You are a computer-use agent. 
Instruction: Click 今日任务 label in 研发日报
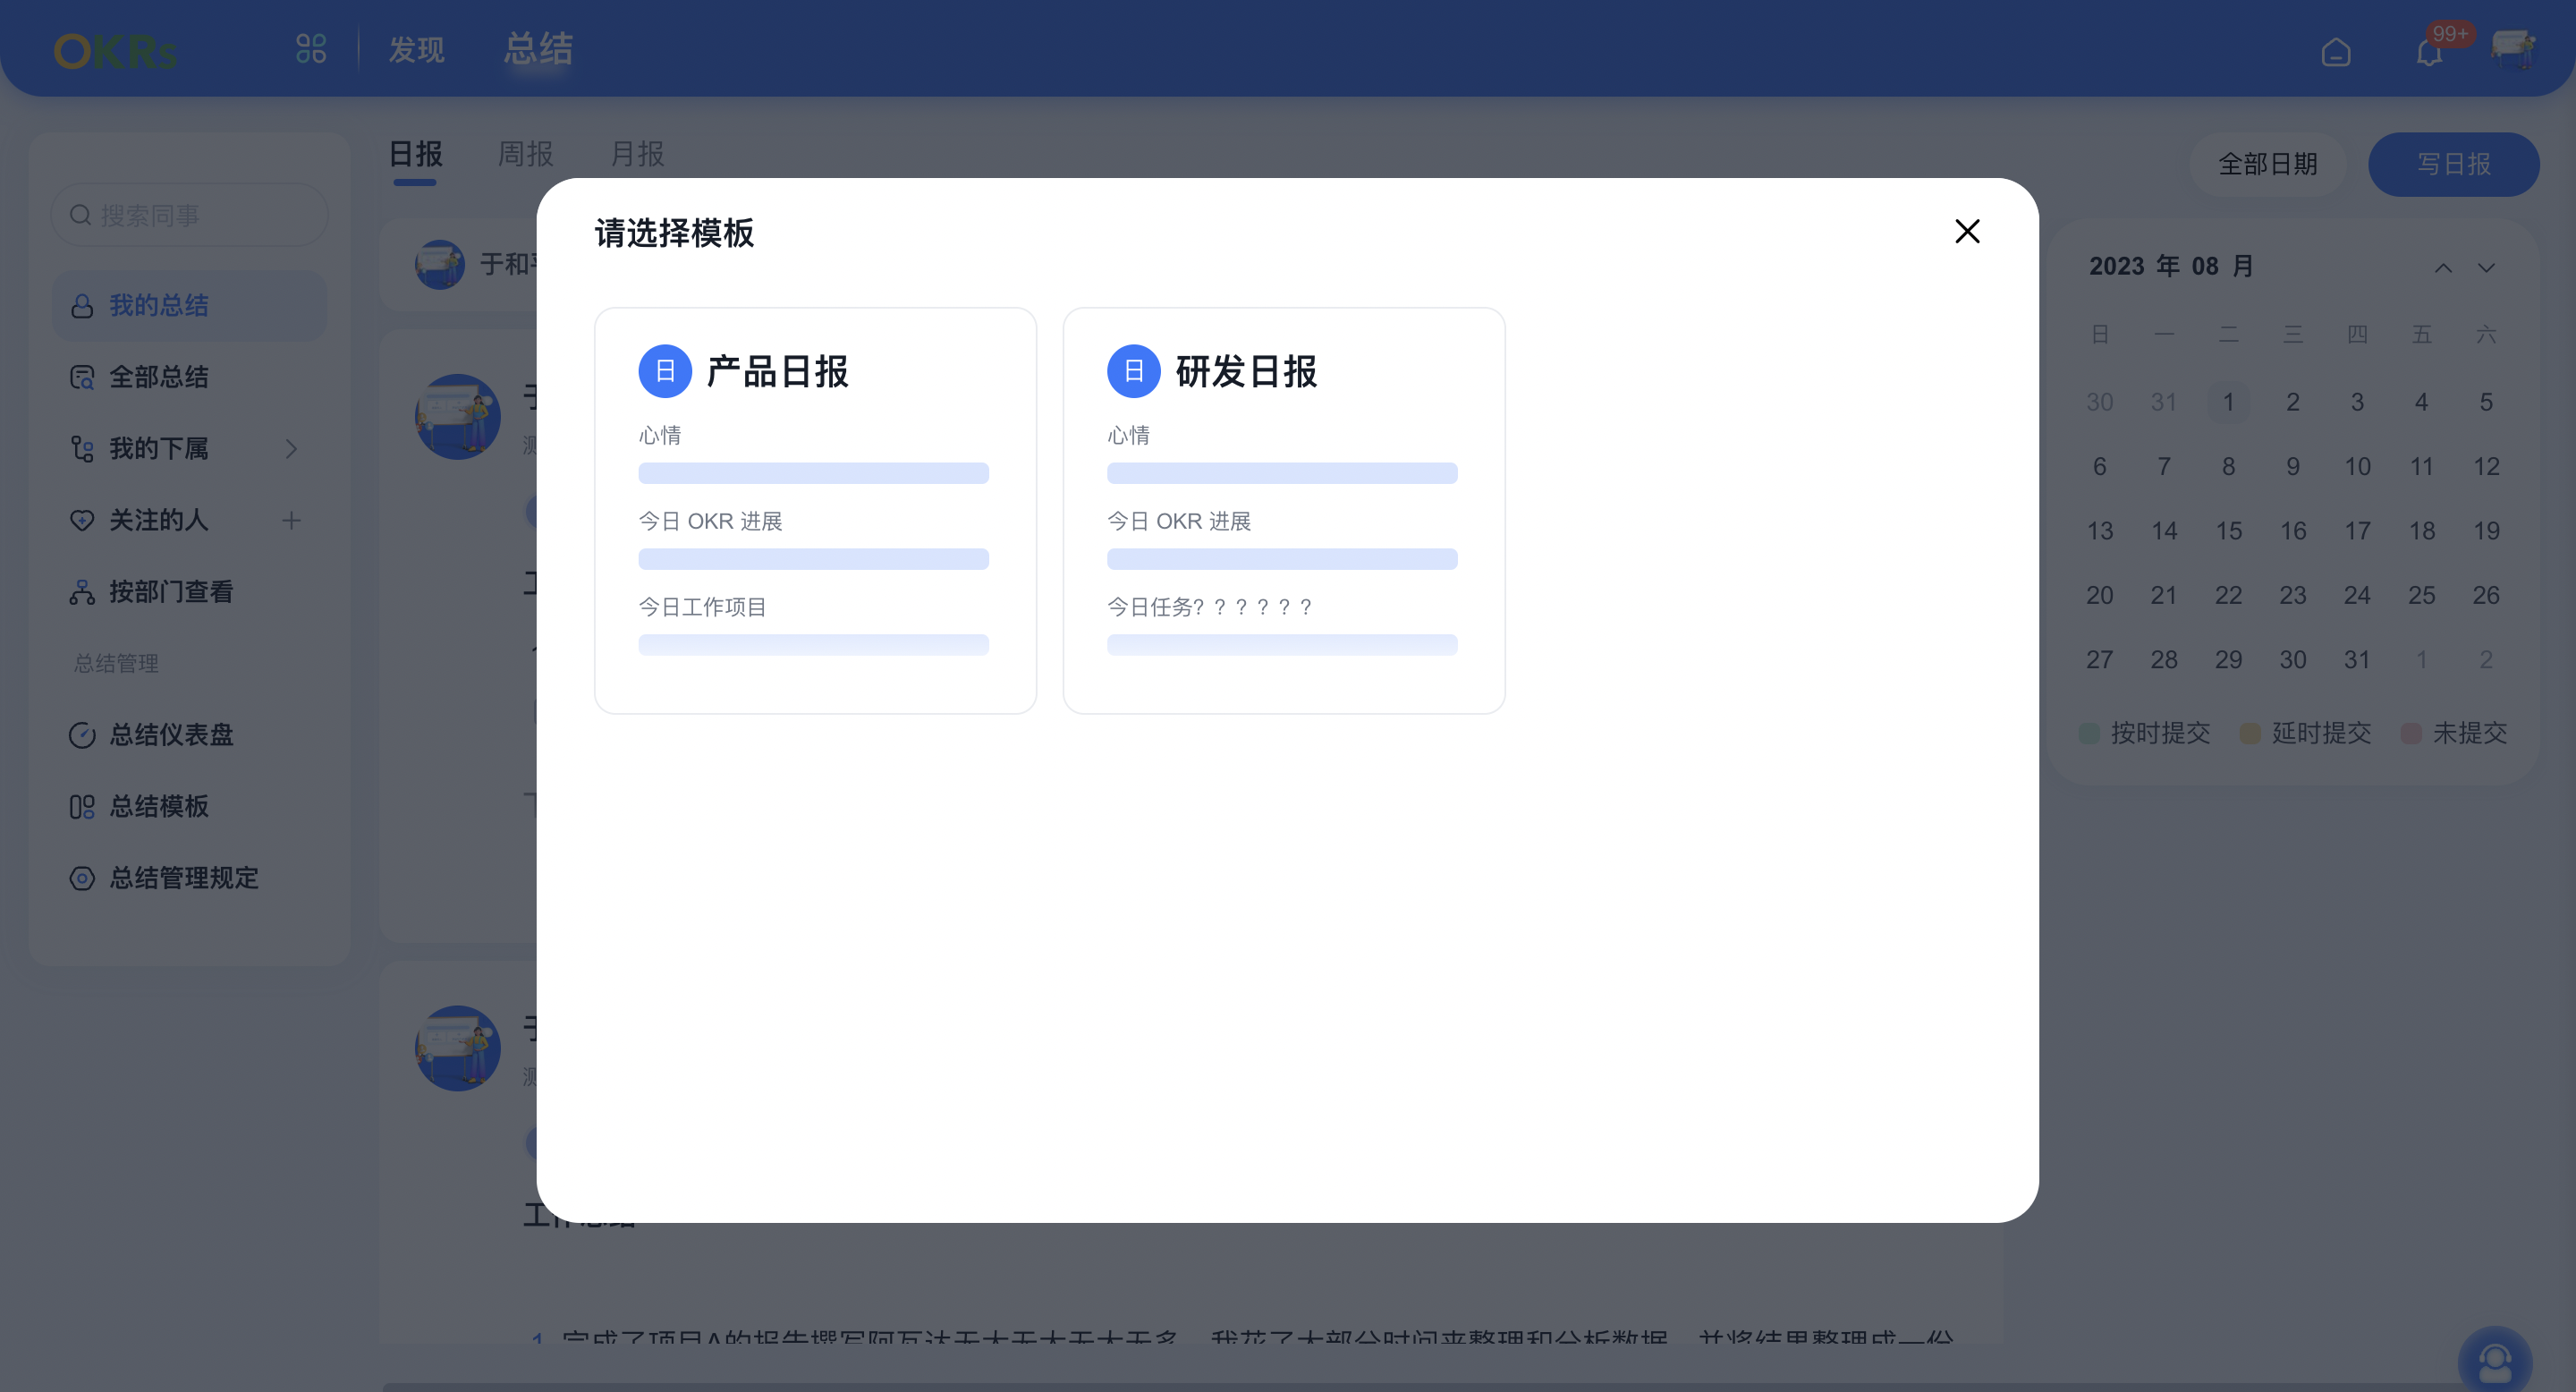[1209, 607]
